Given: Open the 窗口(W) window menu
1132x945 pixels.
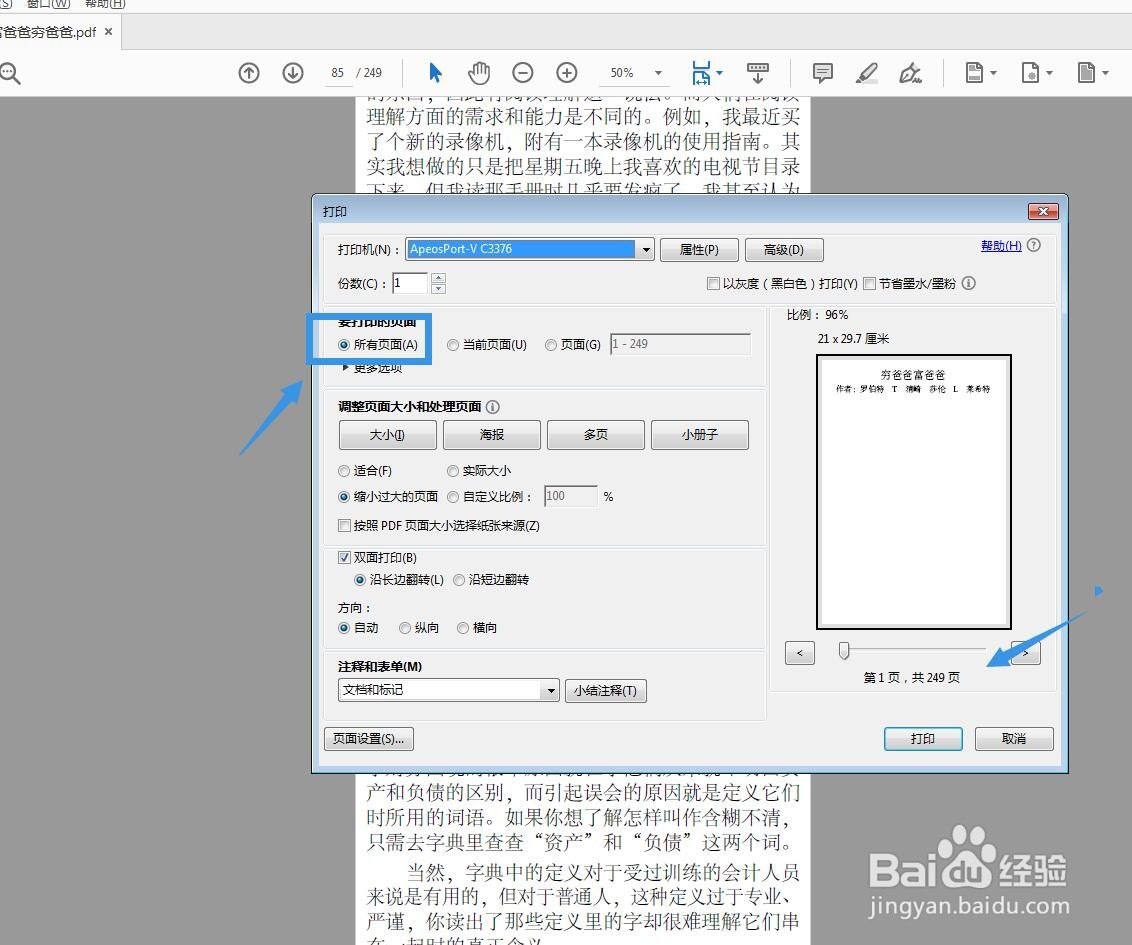Looking at the screenshot, I should [48, 4].
